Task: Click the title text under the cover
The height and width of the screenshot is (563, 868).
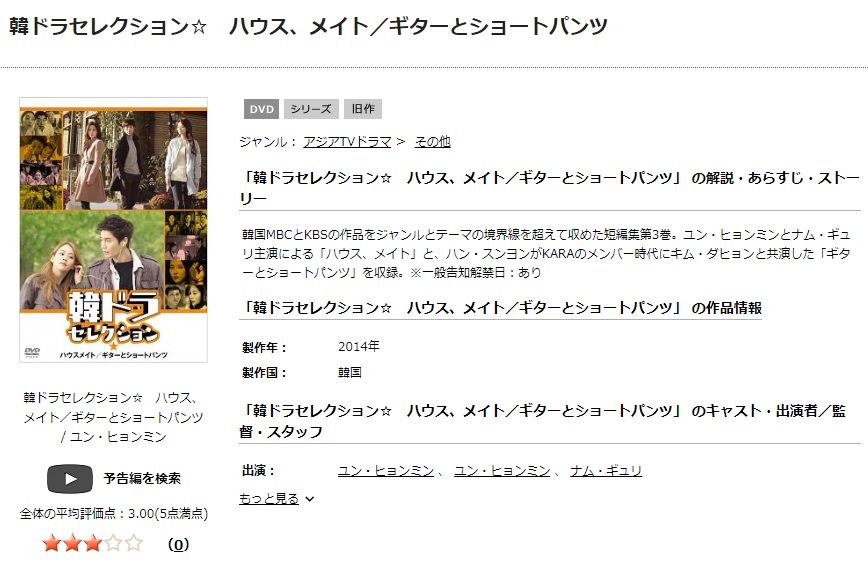Action: pos(113,417)
